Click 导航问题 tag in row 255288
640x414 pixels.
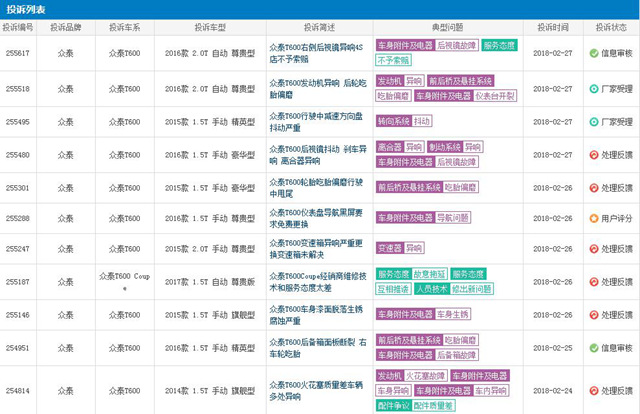(x=453, y=218)
